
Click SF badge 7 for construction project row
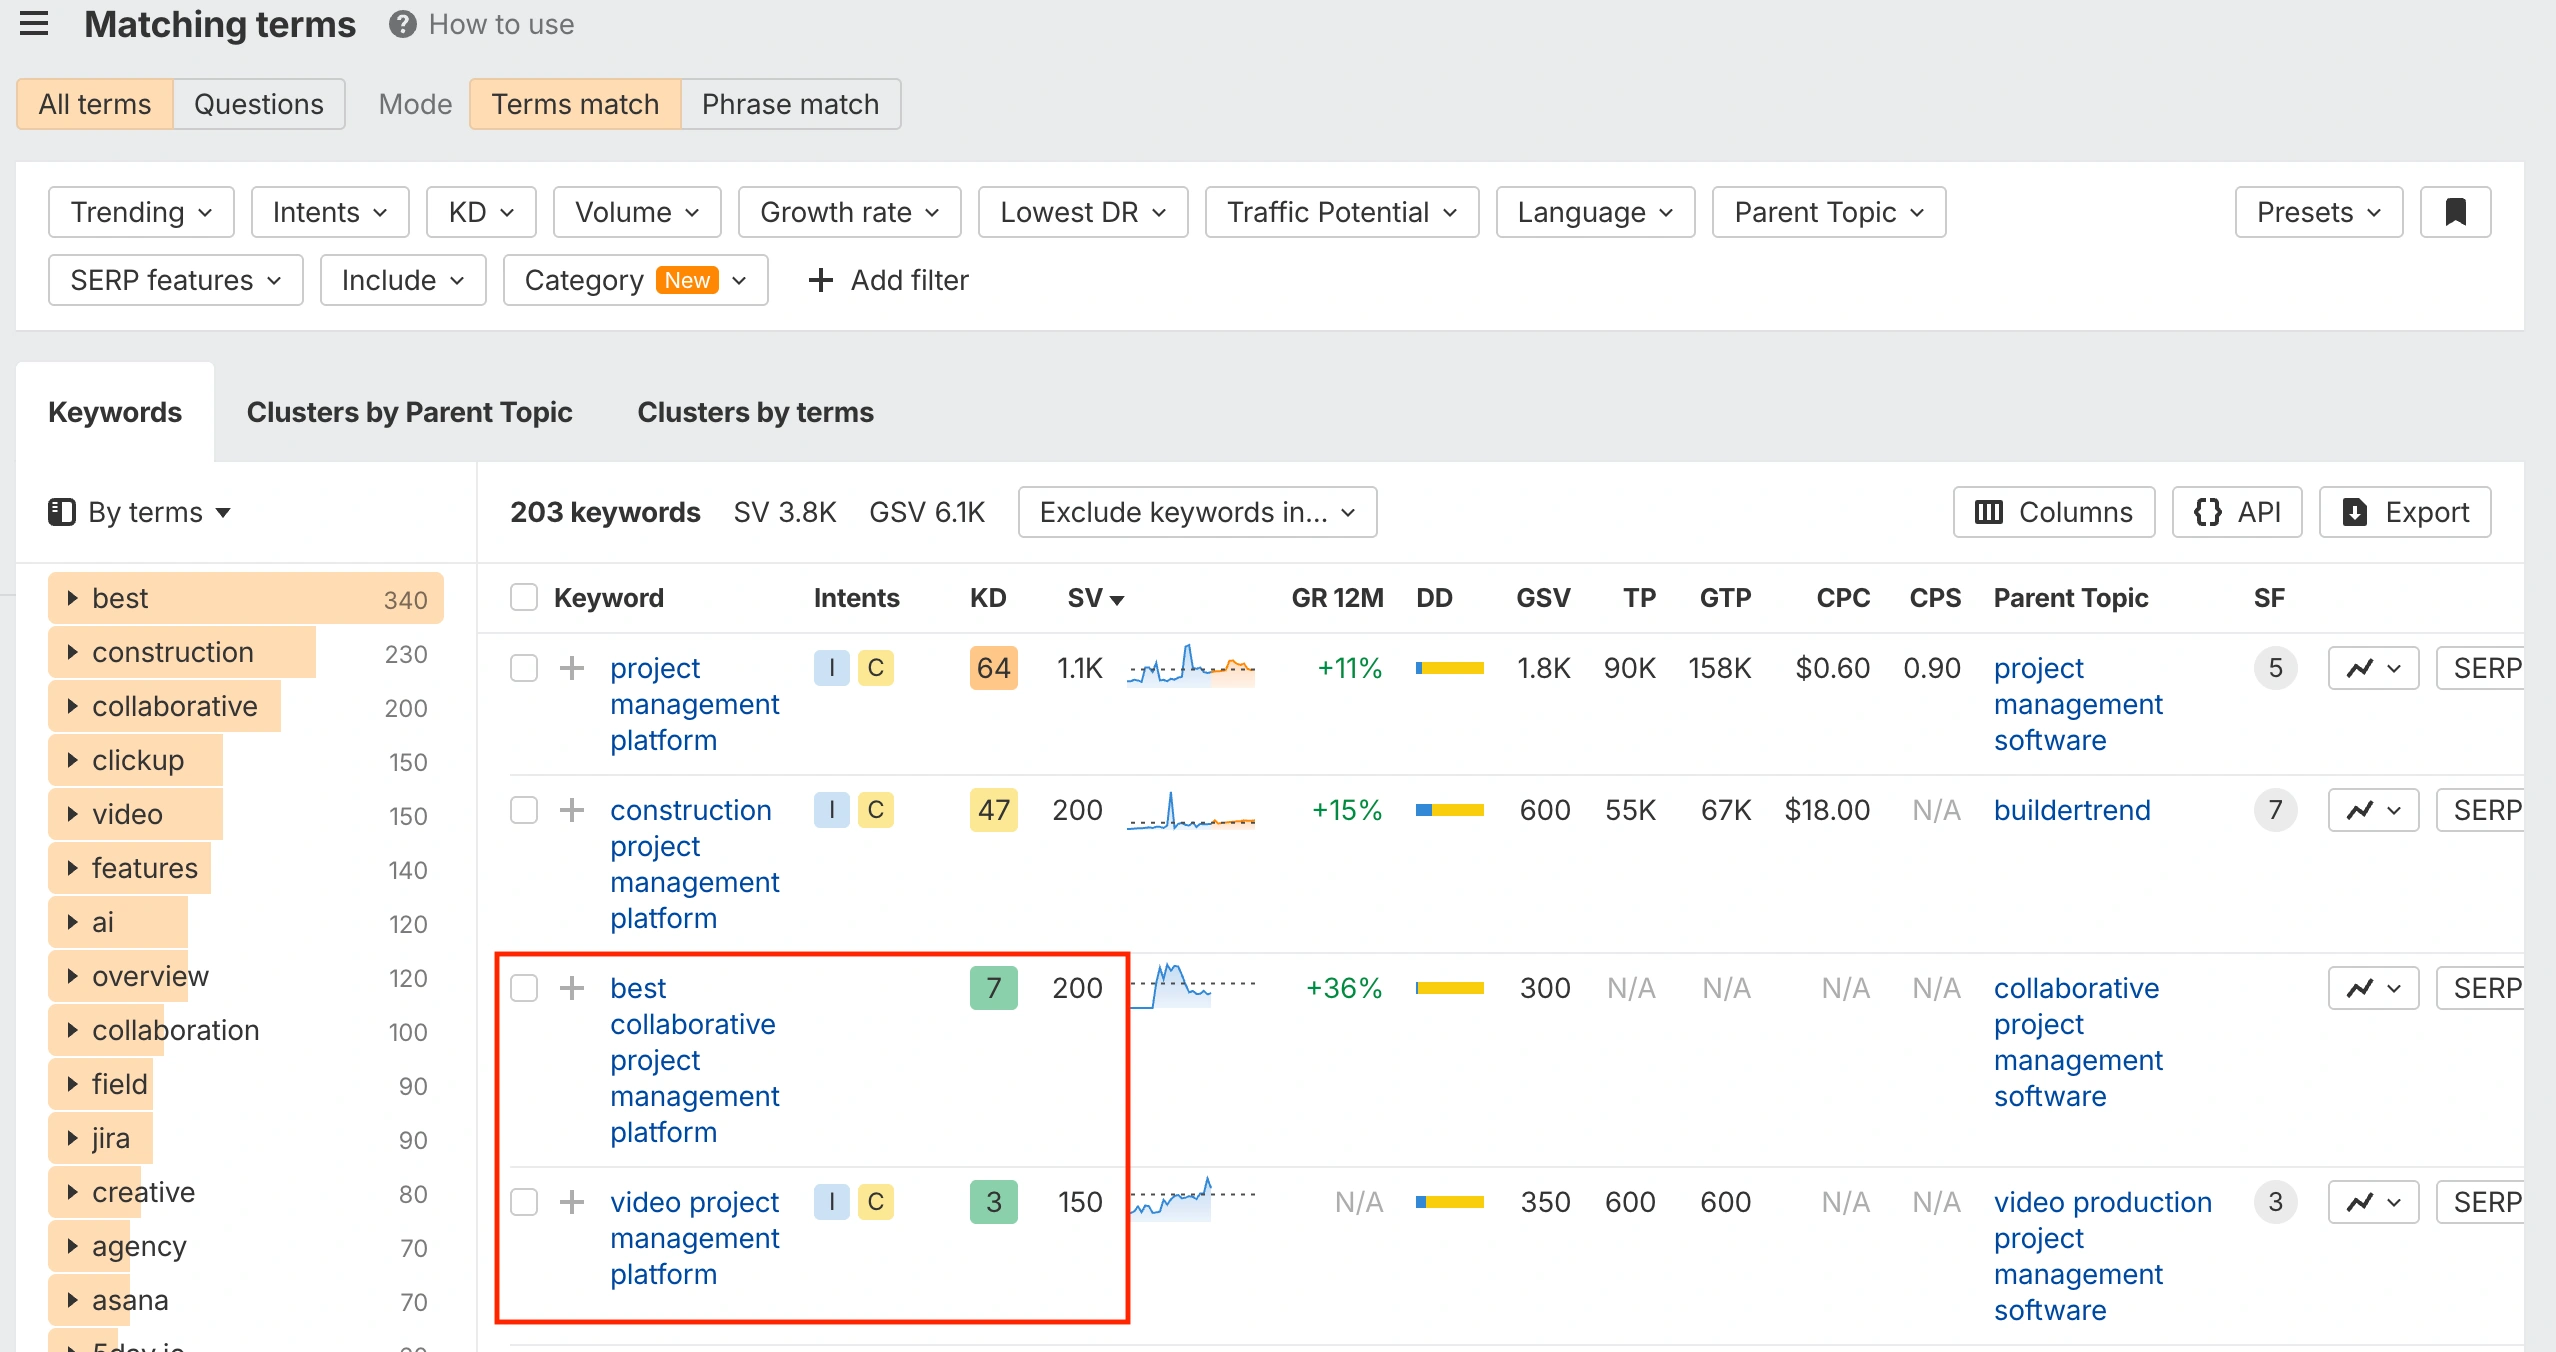[2275, 810]
